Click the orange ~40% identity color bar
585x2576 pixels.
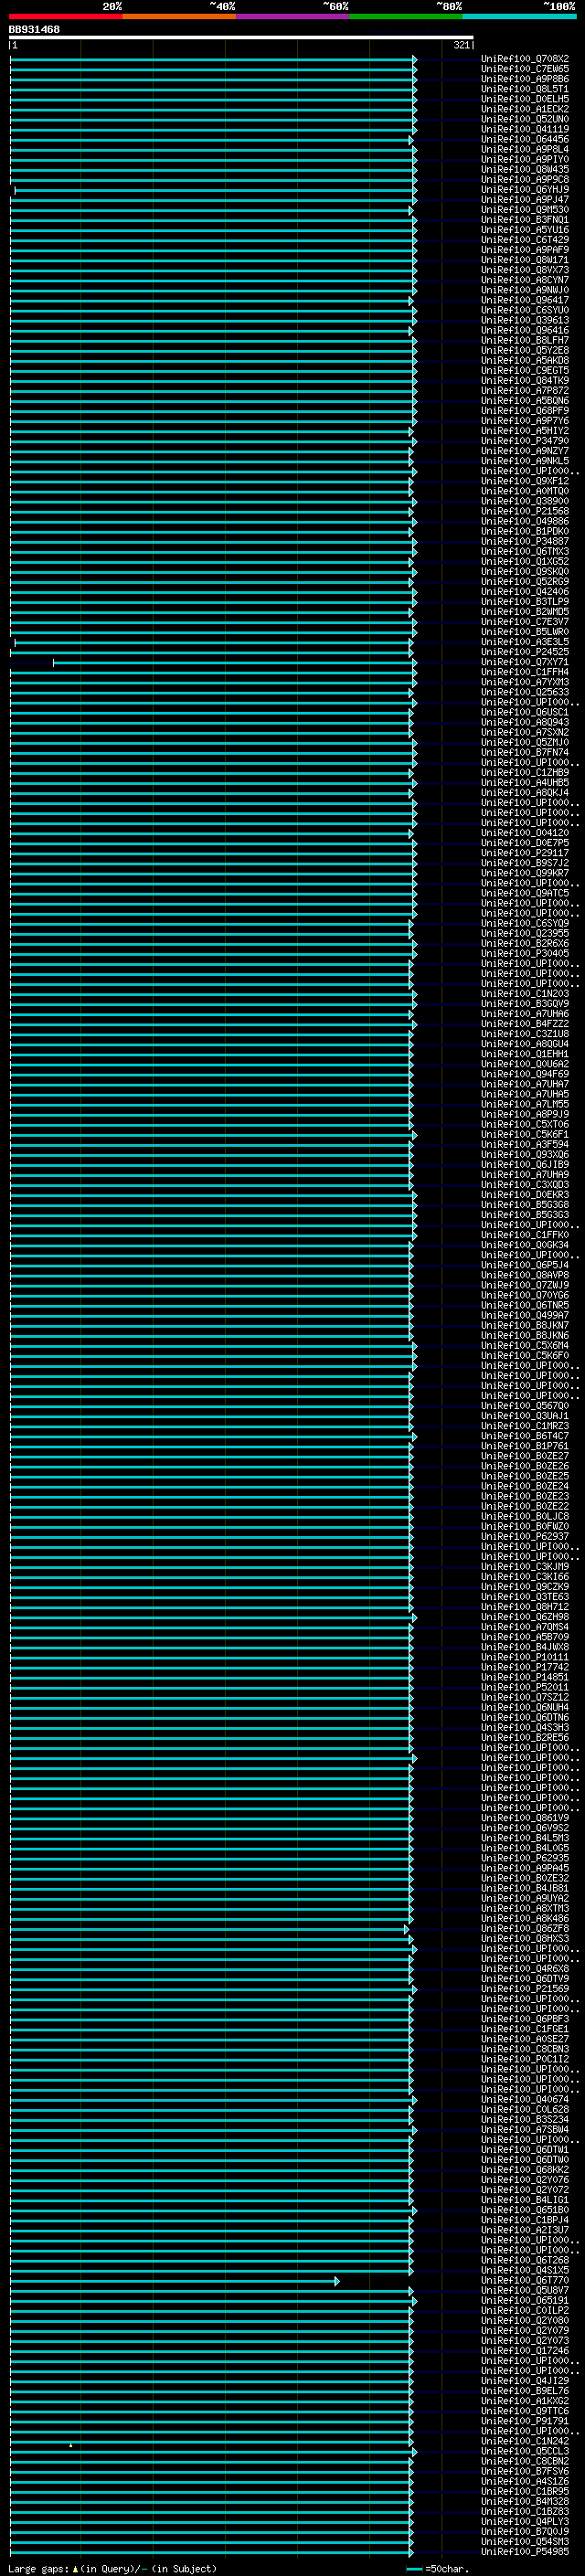point(179,16)
